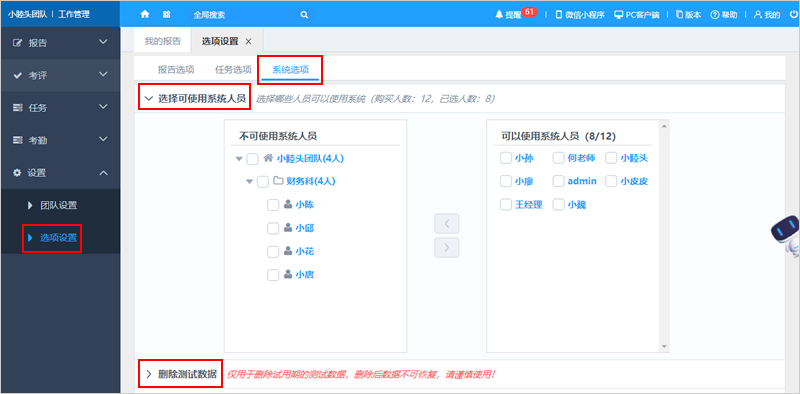The width and height of the screenshot is (800, 394).
Task: Check the 小睦头团队(4人) checkbox
Action: [252, 159]
